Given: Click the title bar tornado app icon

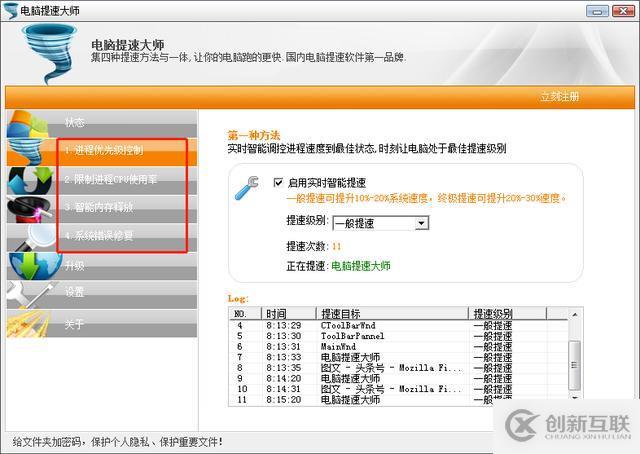Looking at the screenshot, I should pos(11,11).
